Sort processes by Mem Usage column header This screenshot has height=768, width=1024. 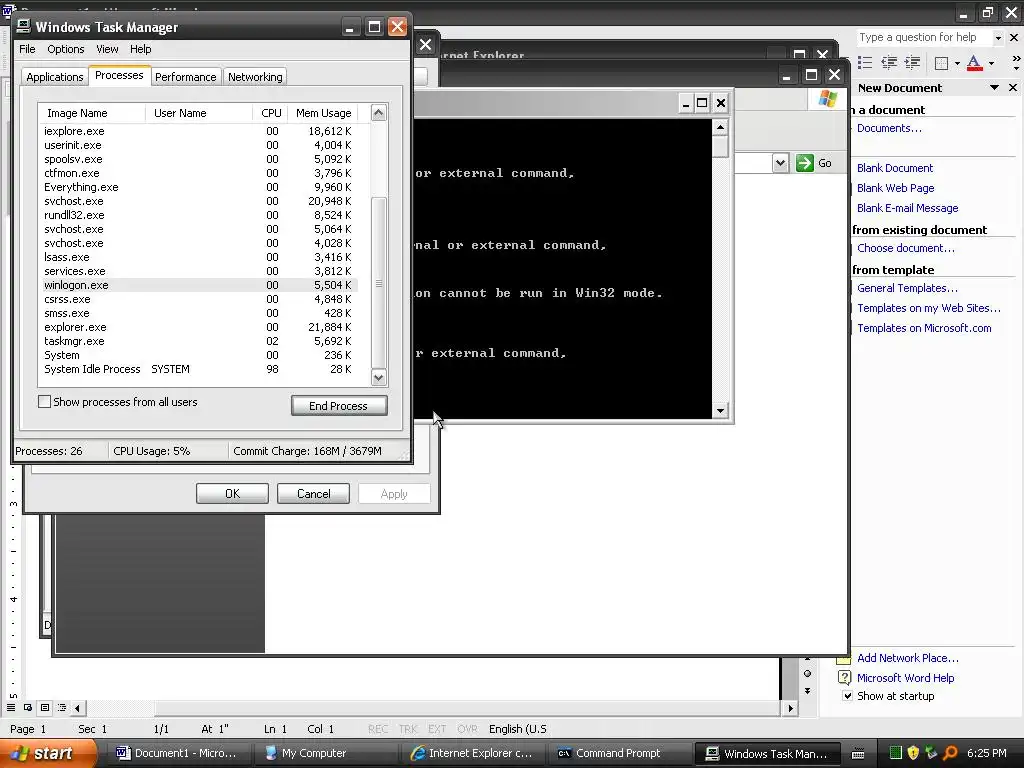(x=323, y=113)
